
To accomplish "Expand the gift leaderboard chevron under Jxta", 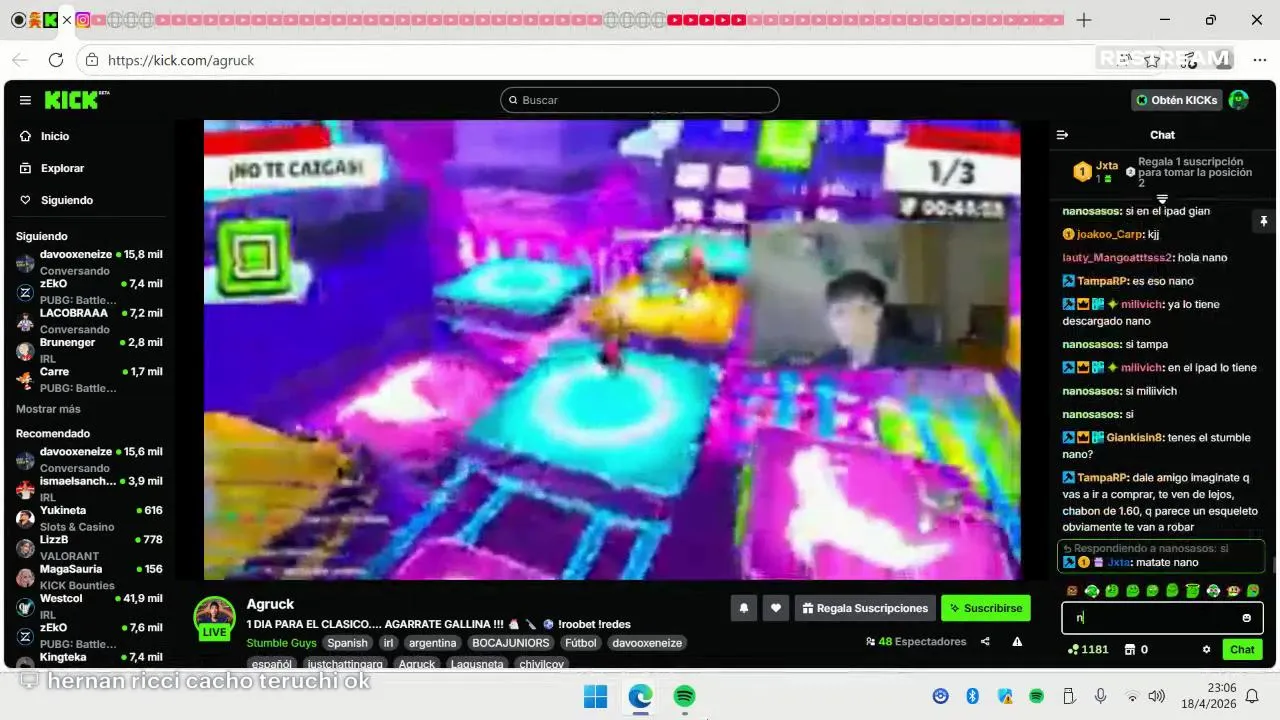I will point(1162,199).
